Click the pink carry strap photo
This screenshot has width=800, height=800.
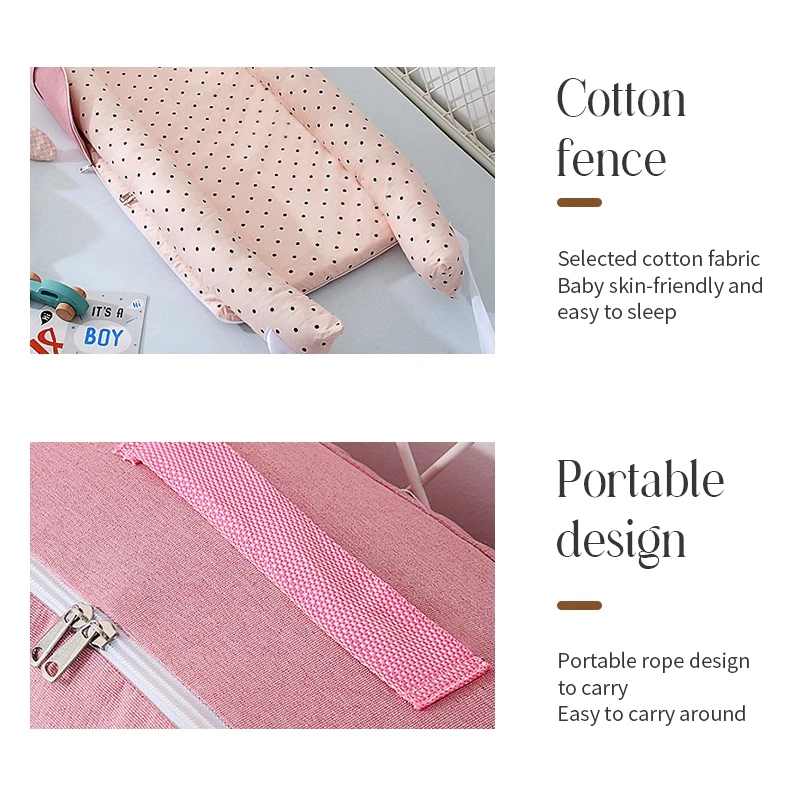[262, 585]
